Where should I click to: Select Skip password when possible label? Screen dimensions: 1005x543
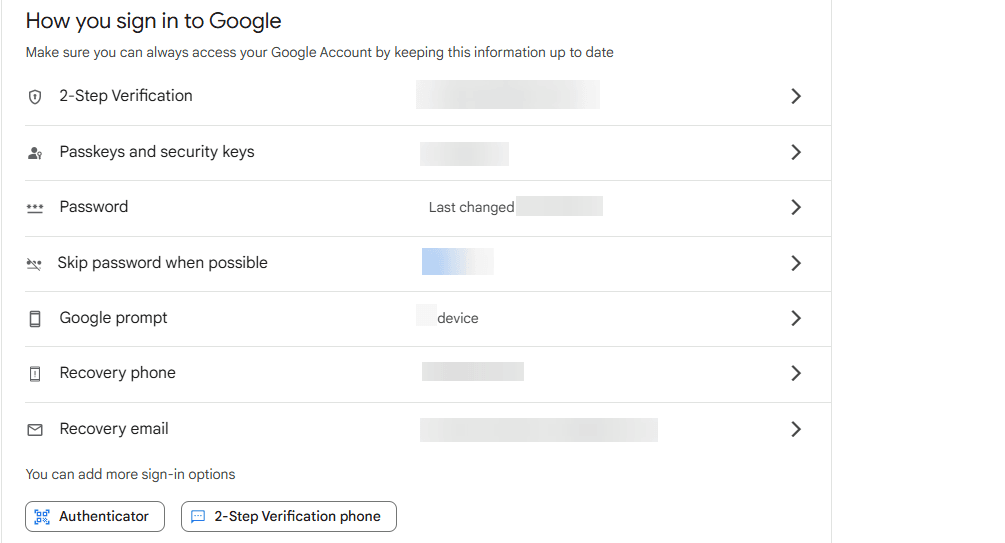point(162,263)
